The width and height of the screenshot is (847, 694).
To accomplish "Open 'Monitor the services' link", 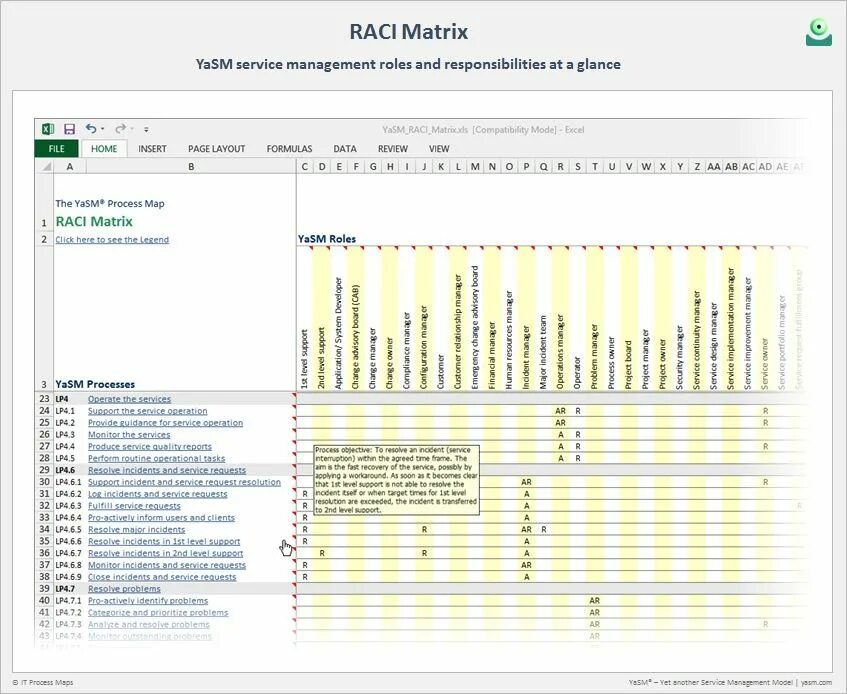I will click(129, 435).
